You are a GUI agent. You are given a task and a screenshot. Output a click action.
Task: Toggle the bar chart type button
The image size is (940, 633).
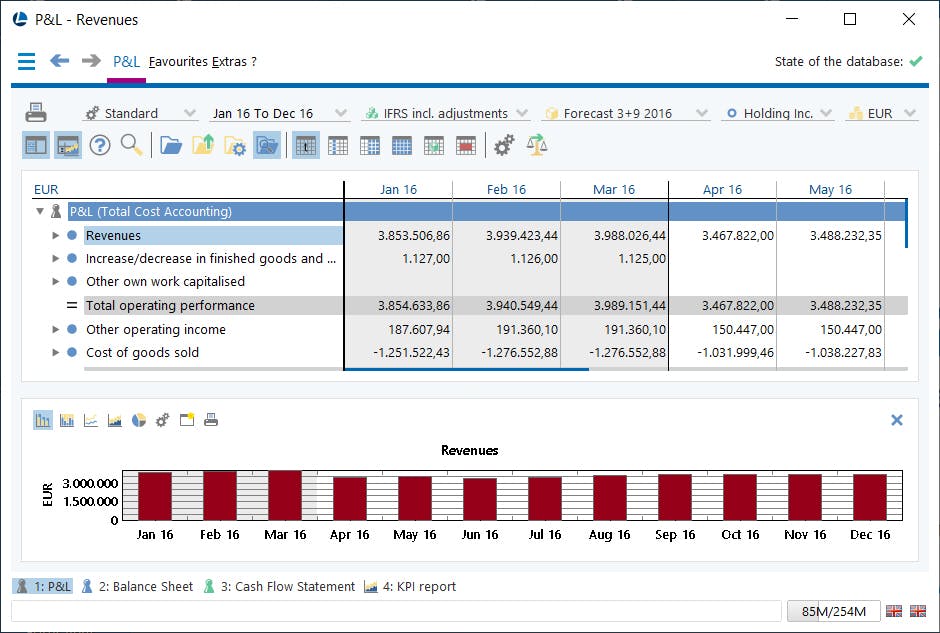pos(43,421)
